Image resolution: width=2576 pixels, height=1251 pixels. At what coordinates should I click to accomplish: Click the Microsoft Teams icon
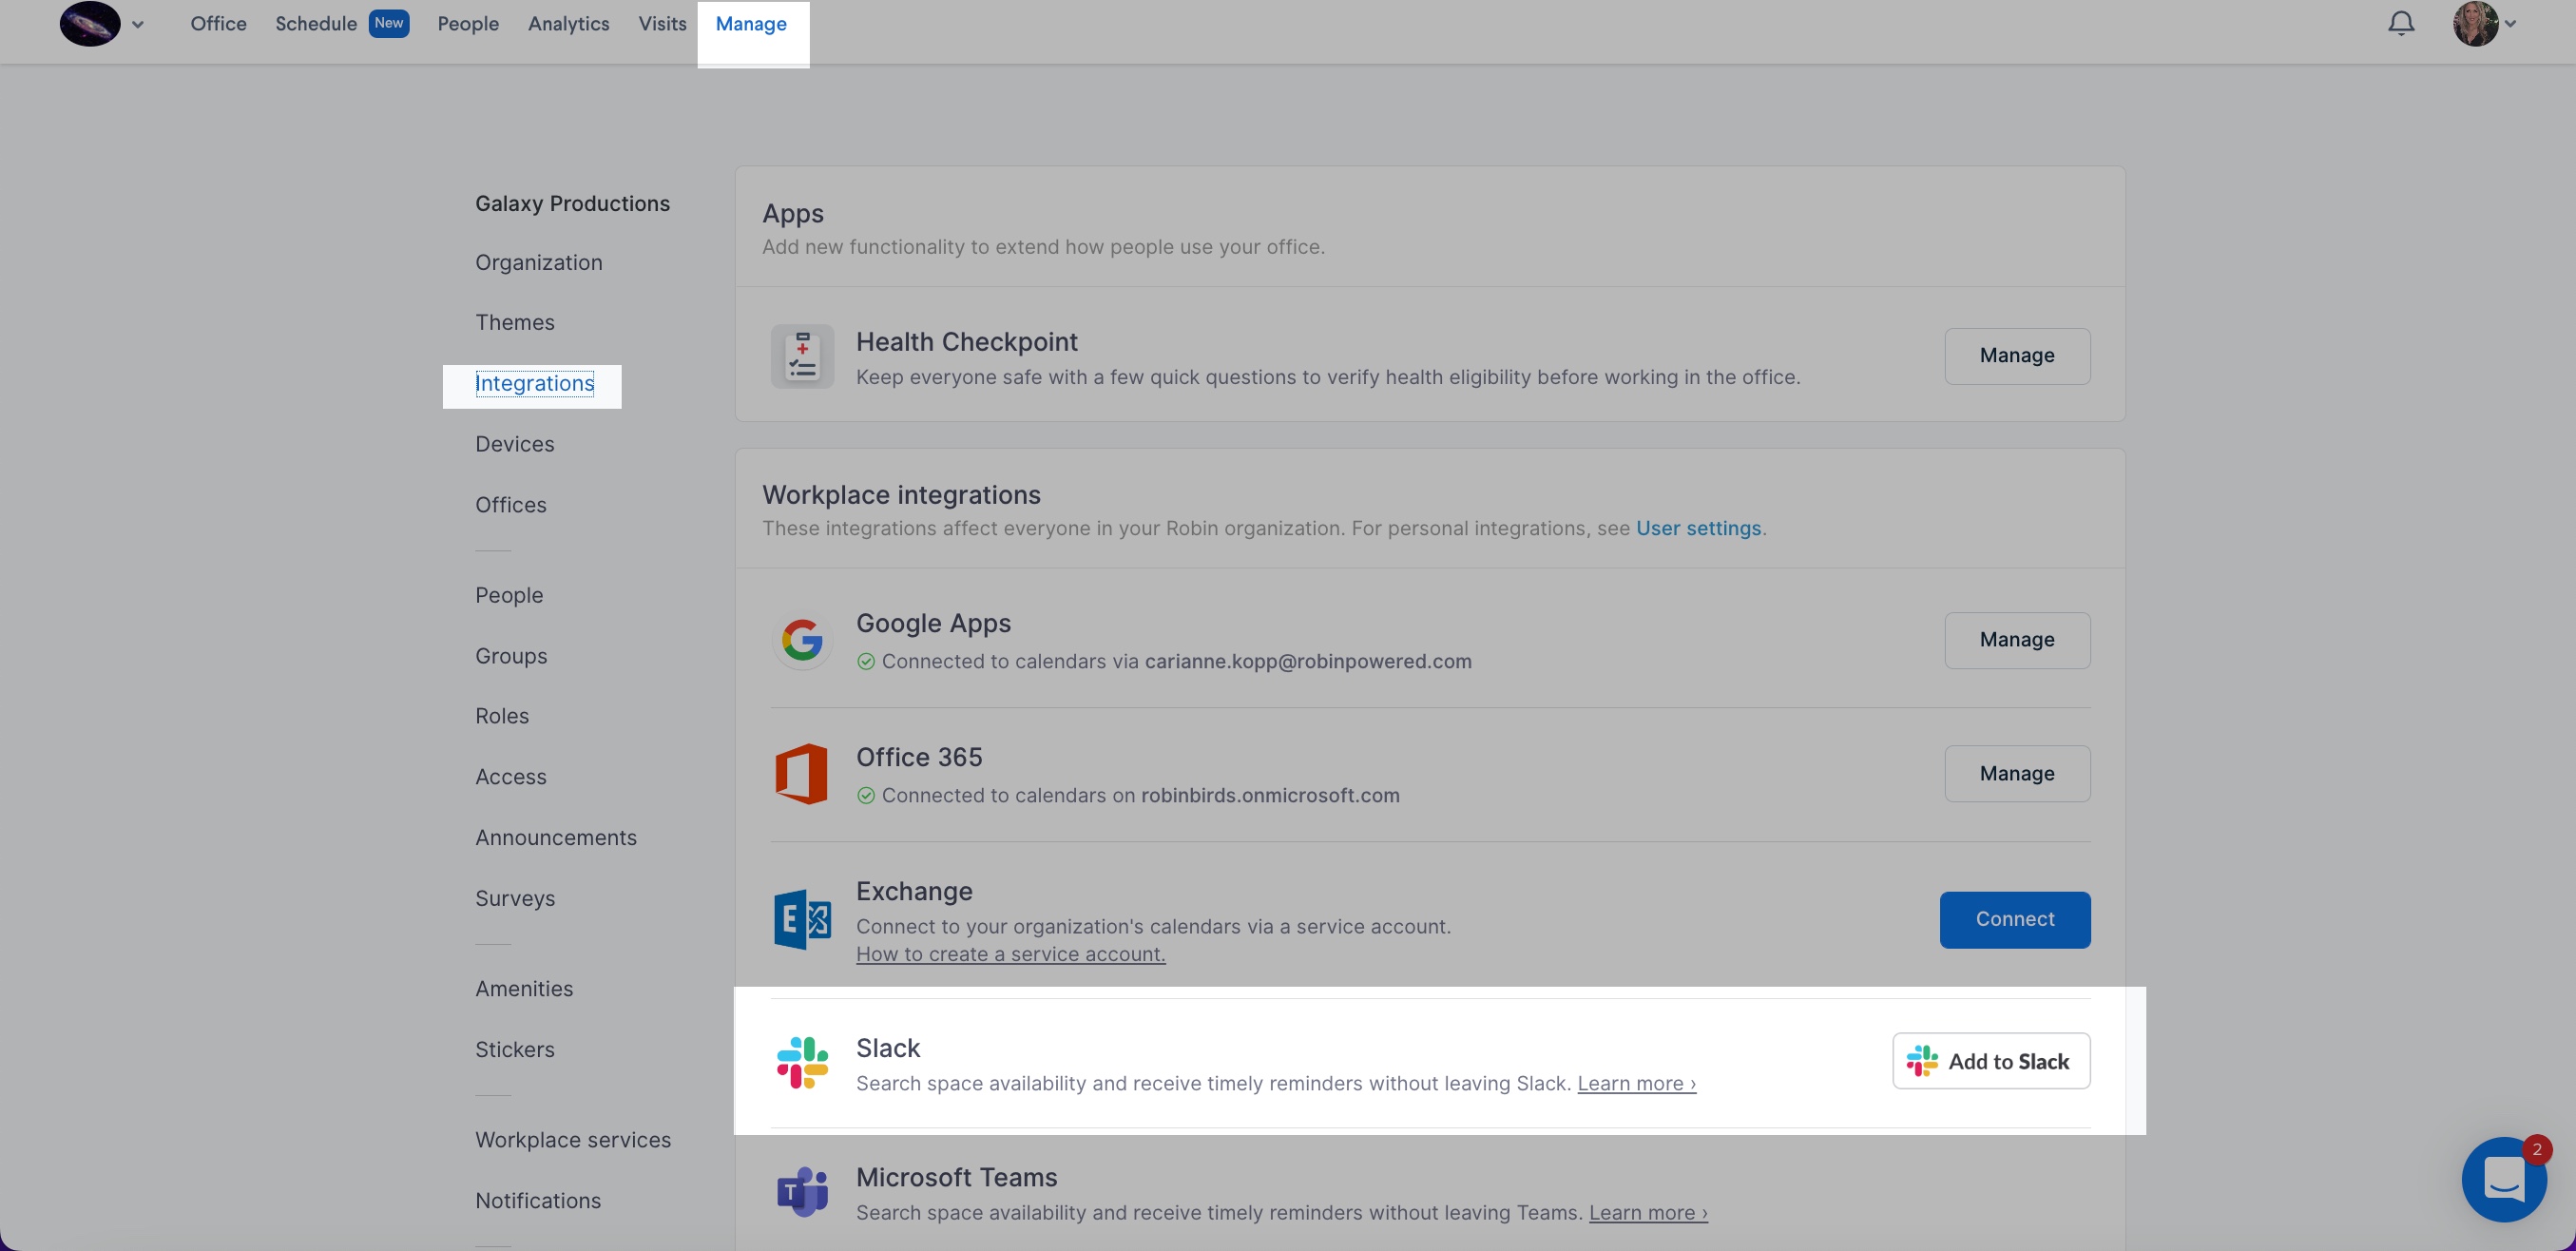[801, 1191]
